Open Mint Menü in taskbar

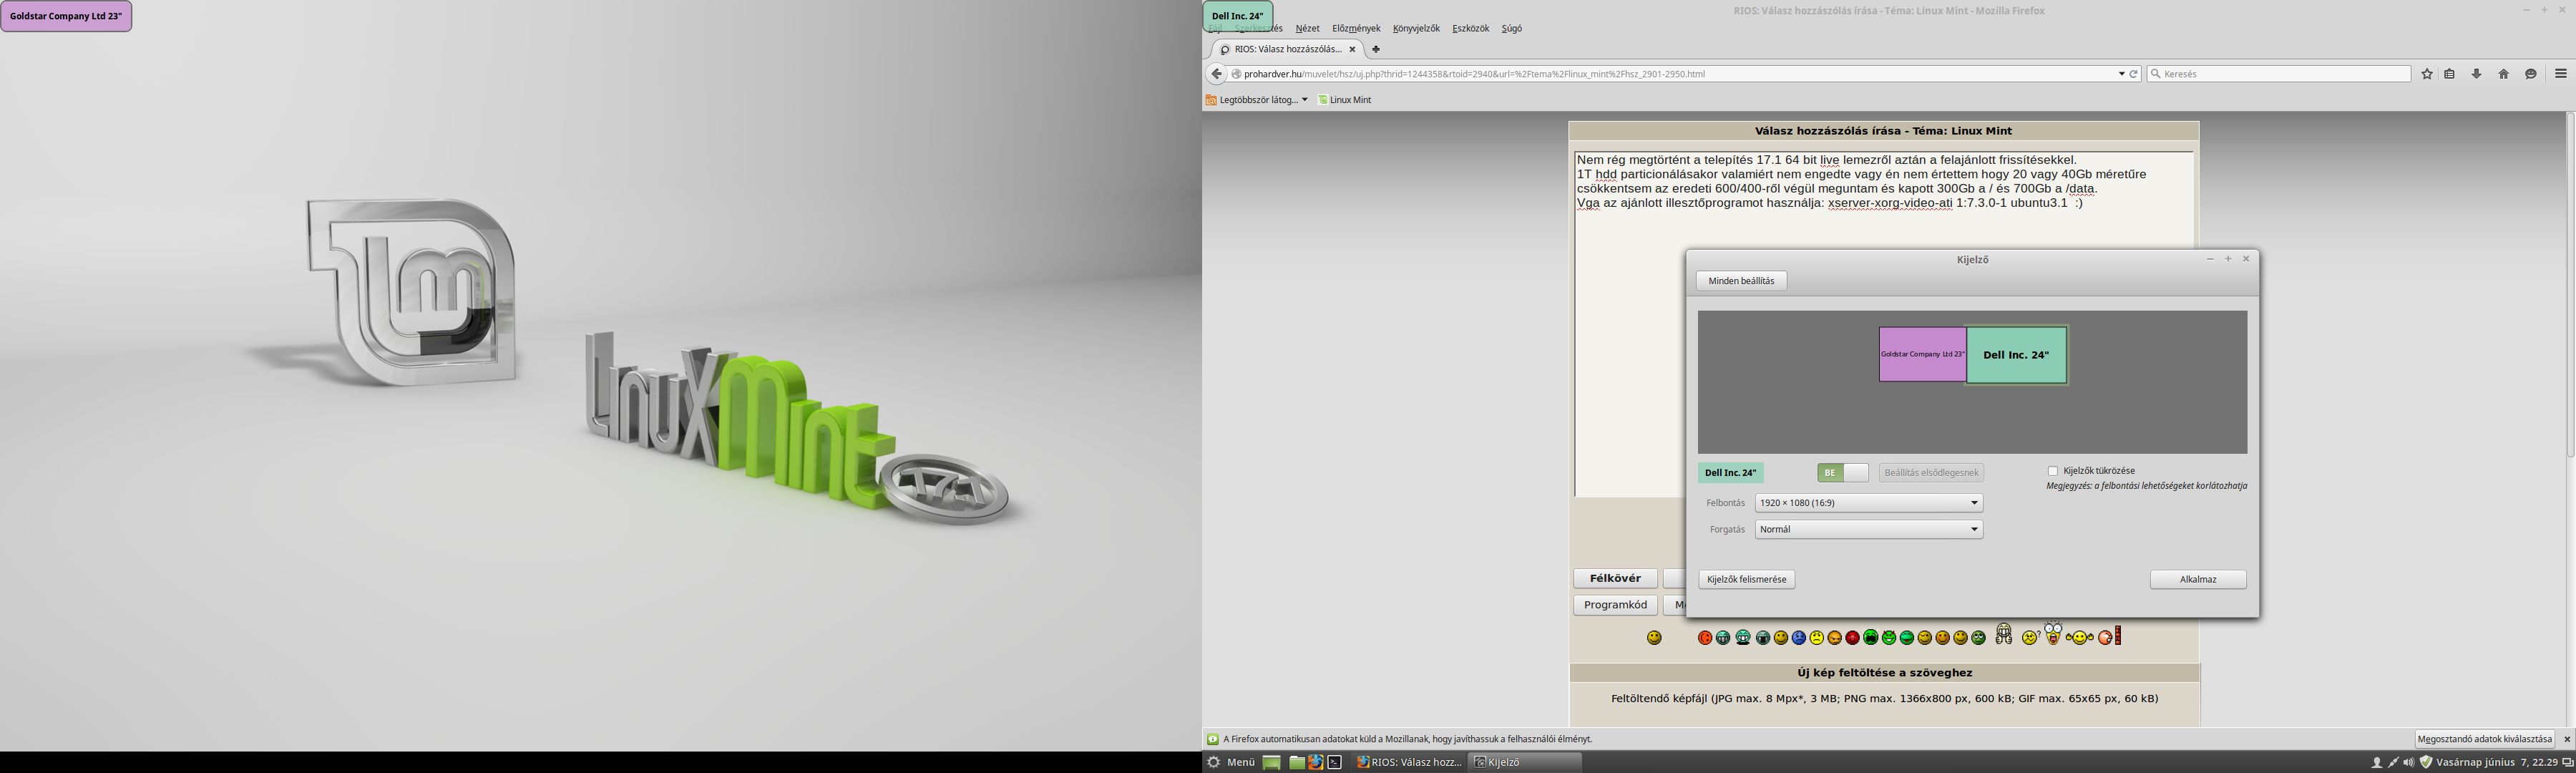(x=1230, y=762)
